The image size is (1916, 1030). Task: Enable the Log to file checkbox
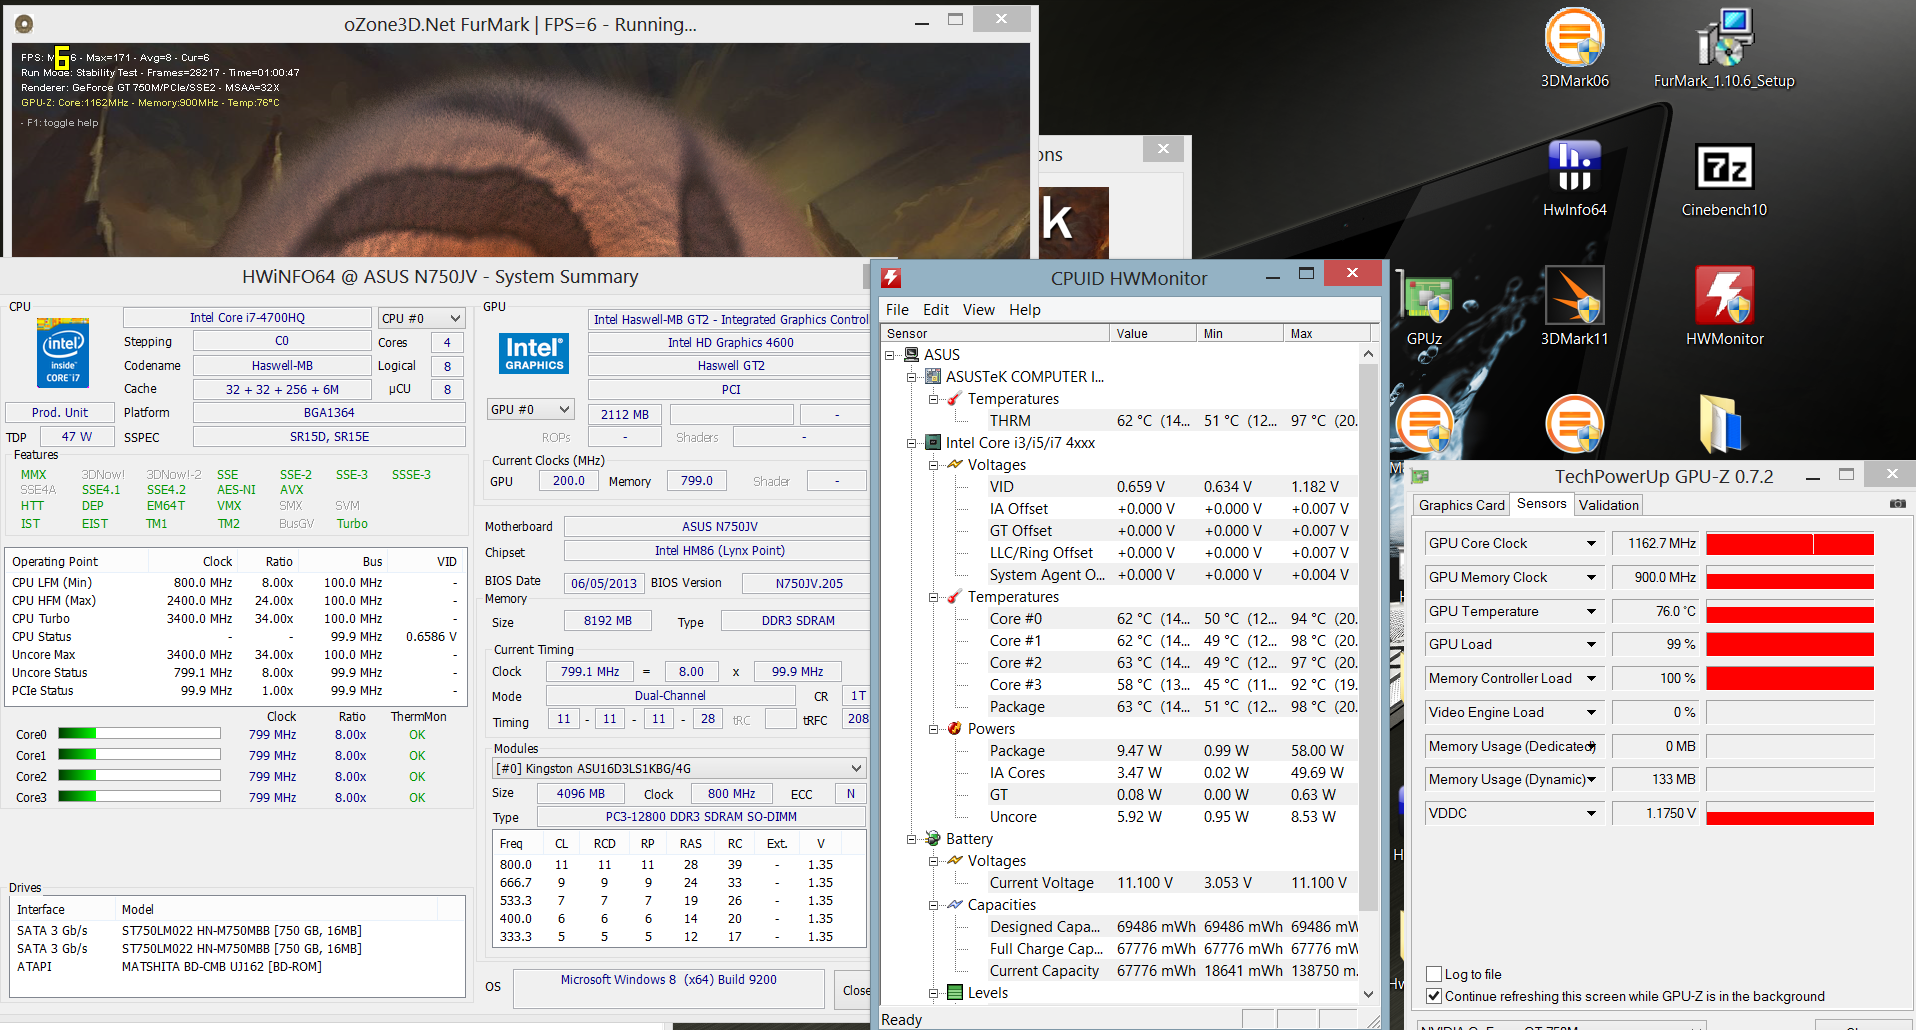[x=1434, y=974]
